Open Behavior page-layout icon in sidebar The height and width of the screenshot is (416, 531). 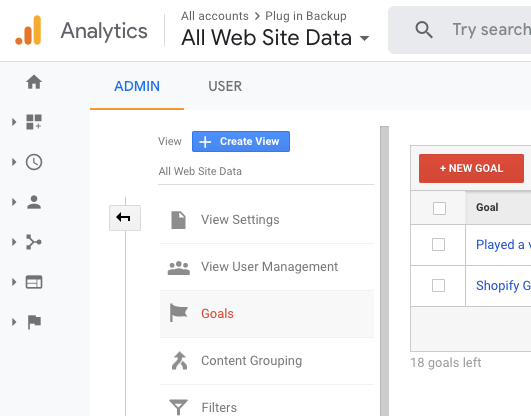coord(34,282)
